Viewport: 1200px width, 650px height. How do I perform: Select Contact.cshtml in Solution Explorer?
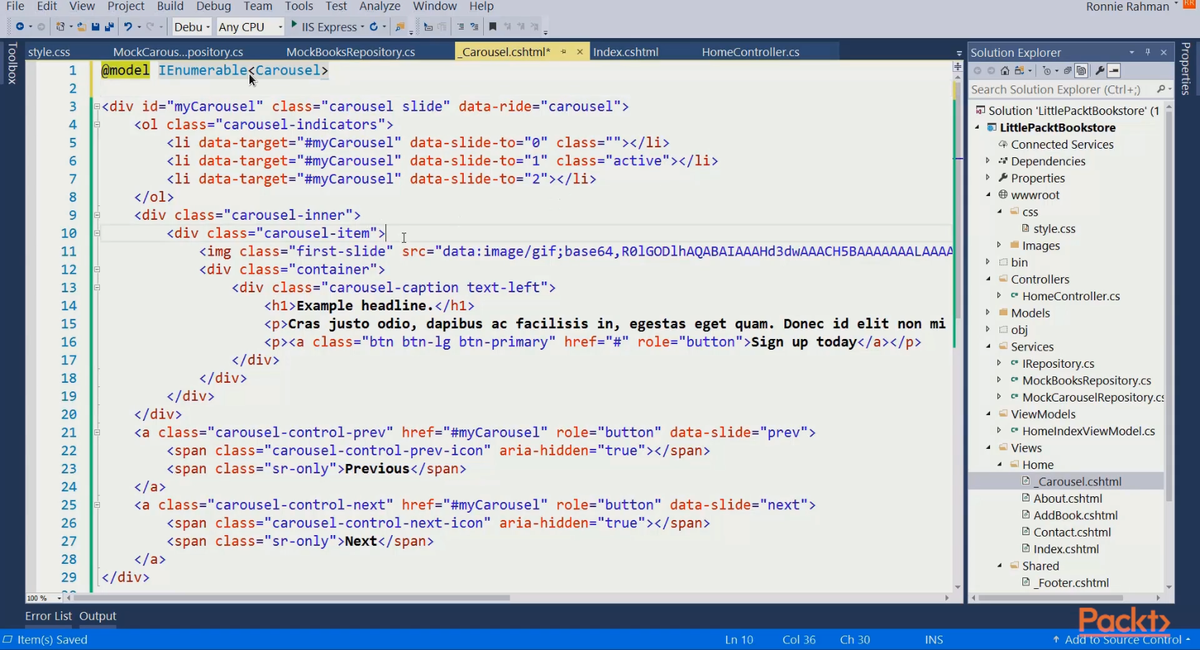coord(1073,532)
